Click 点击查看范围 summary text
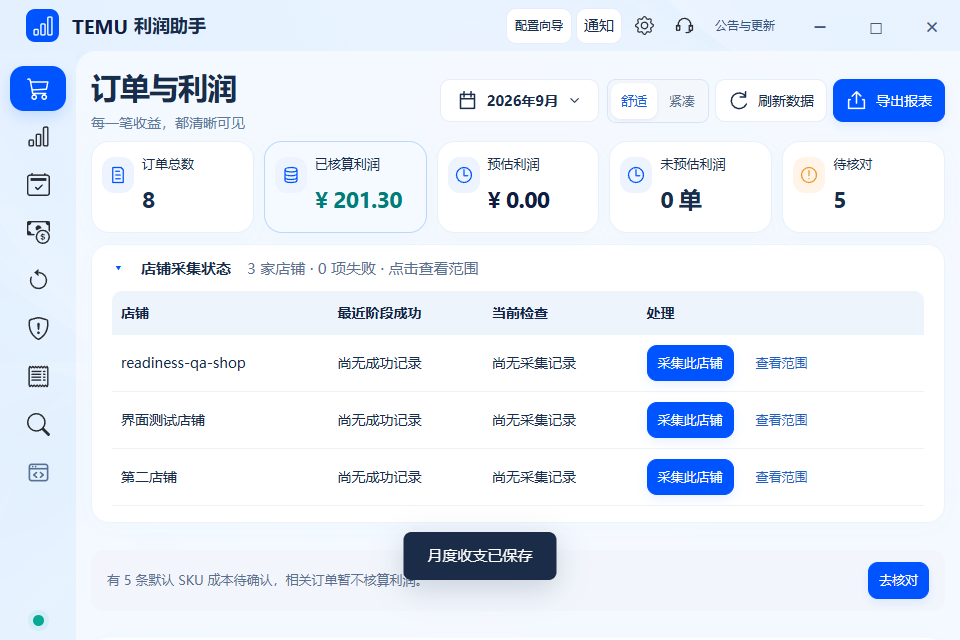Viewport: 960px width, 640px height. (433, 269)
